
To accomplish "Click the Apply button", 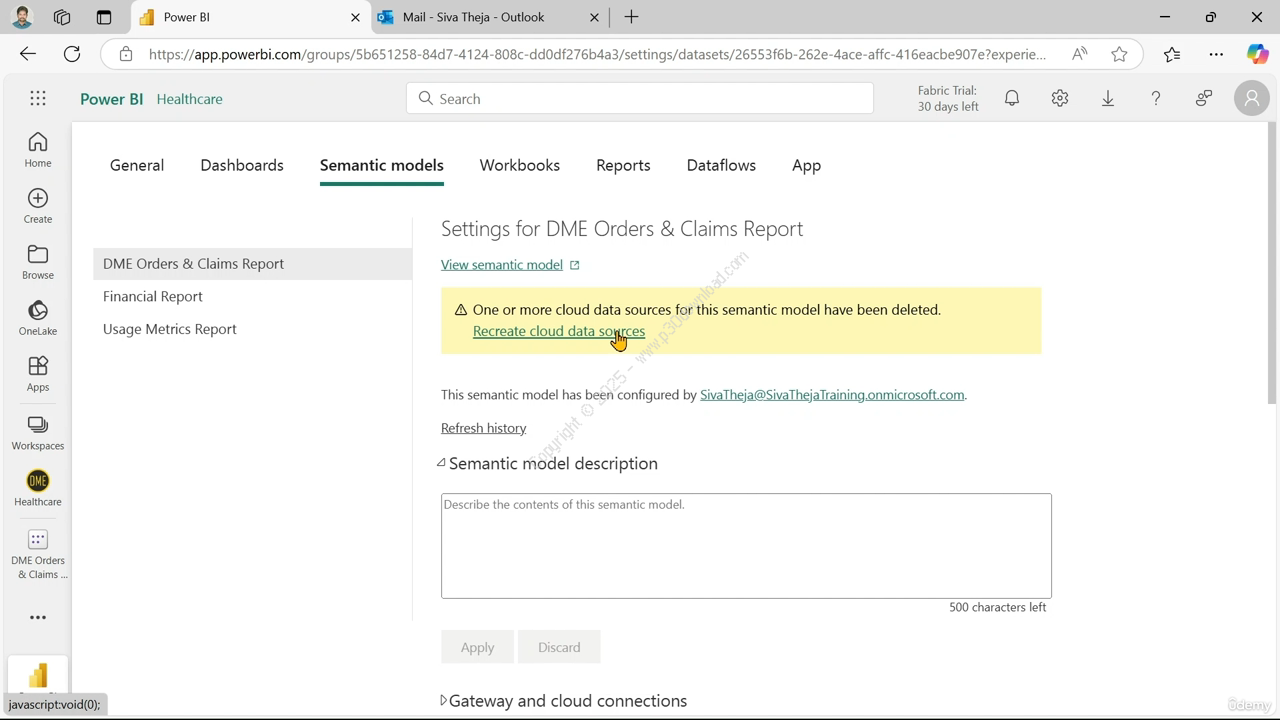I will tap(477, 647).
